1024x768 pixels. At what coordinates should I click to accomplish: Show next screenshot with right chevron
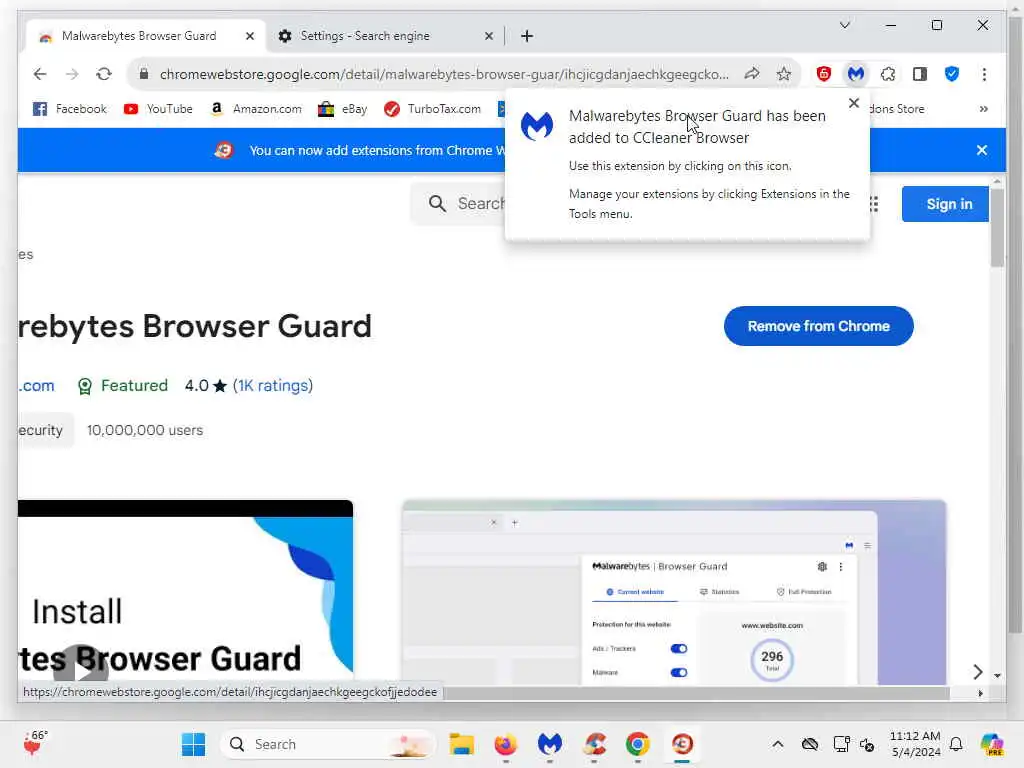click(977, 671)
